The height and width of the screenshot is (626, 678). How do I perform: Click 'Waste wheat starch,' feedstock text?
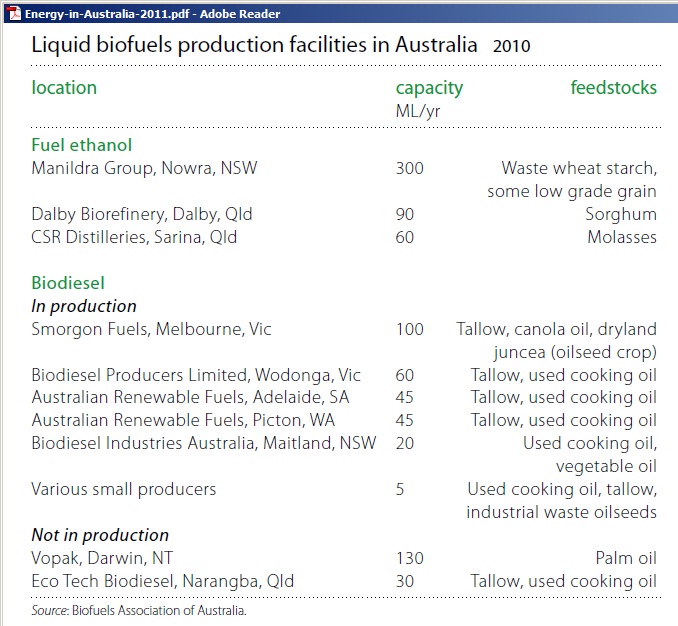pos(579,168)
